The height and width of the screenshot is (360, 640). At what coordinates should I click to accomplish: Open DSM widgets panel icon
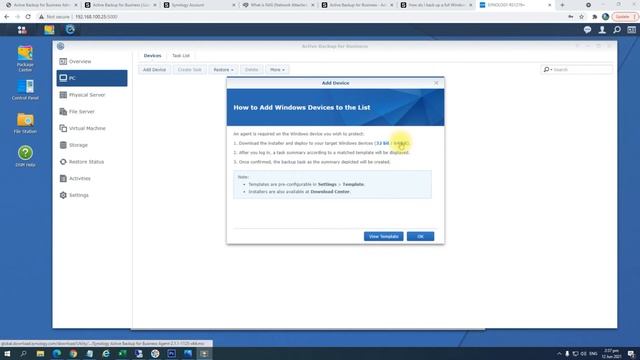[x=631, y=30]
